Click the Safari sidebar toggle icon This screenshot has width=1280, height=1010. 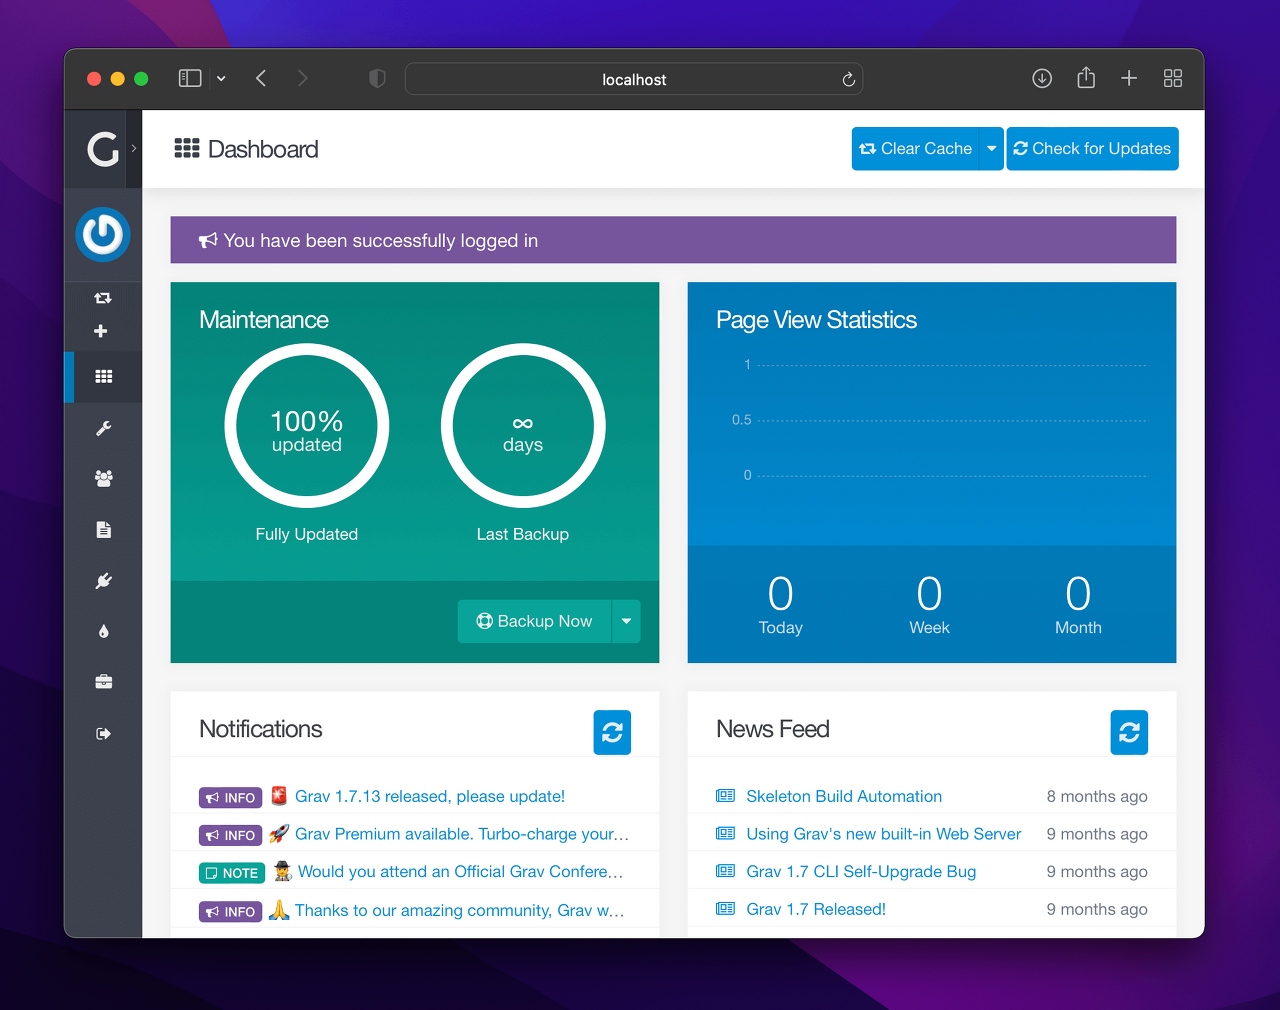point(190,78)
